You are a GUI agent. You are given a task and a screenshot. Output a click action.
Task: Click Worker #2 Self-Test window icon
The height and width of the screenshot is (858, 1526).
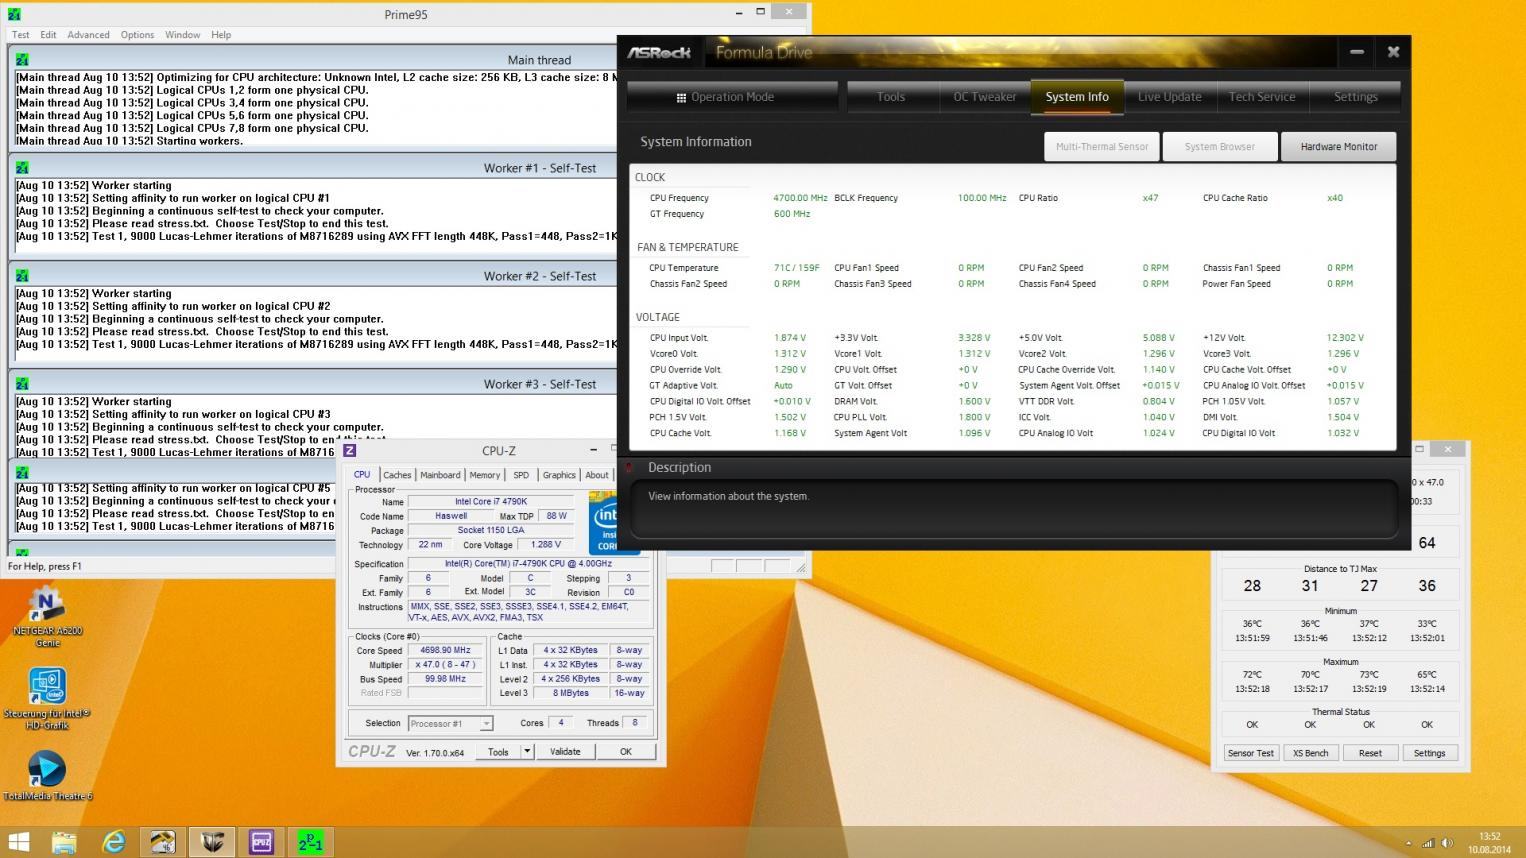click(22, 276)
